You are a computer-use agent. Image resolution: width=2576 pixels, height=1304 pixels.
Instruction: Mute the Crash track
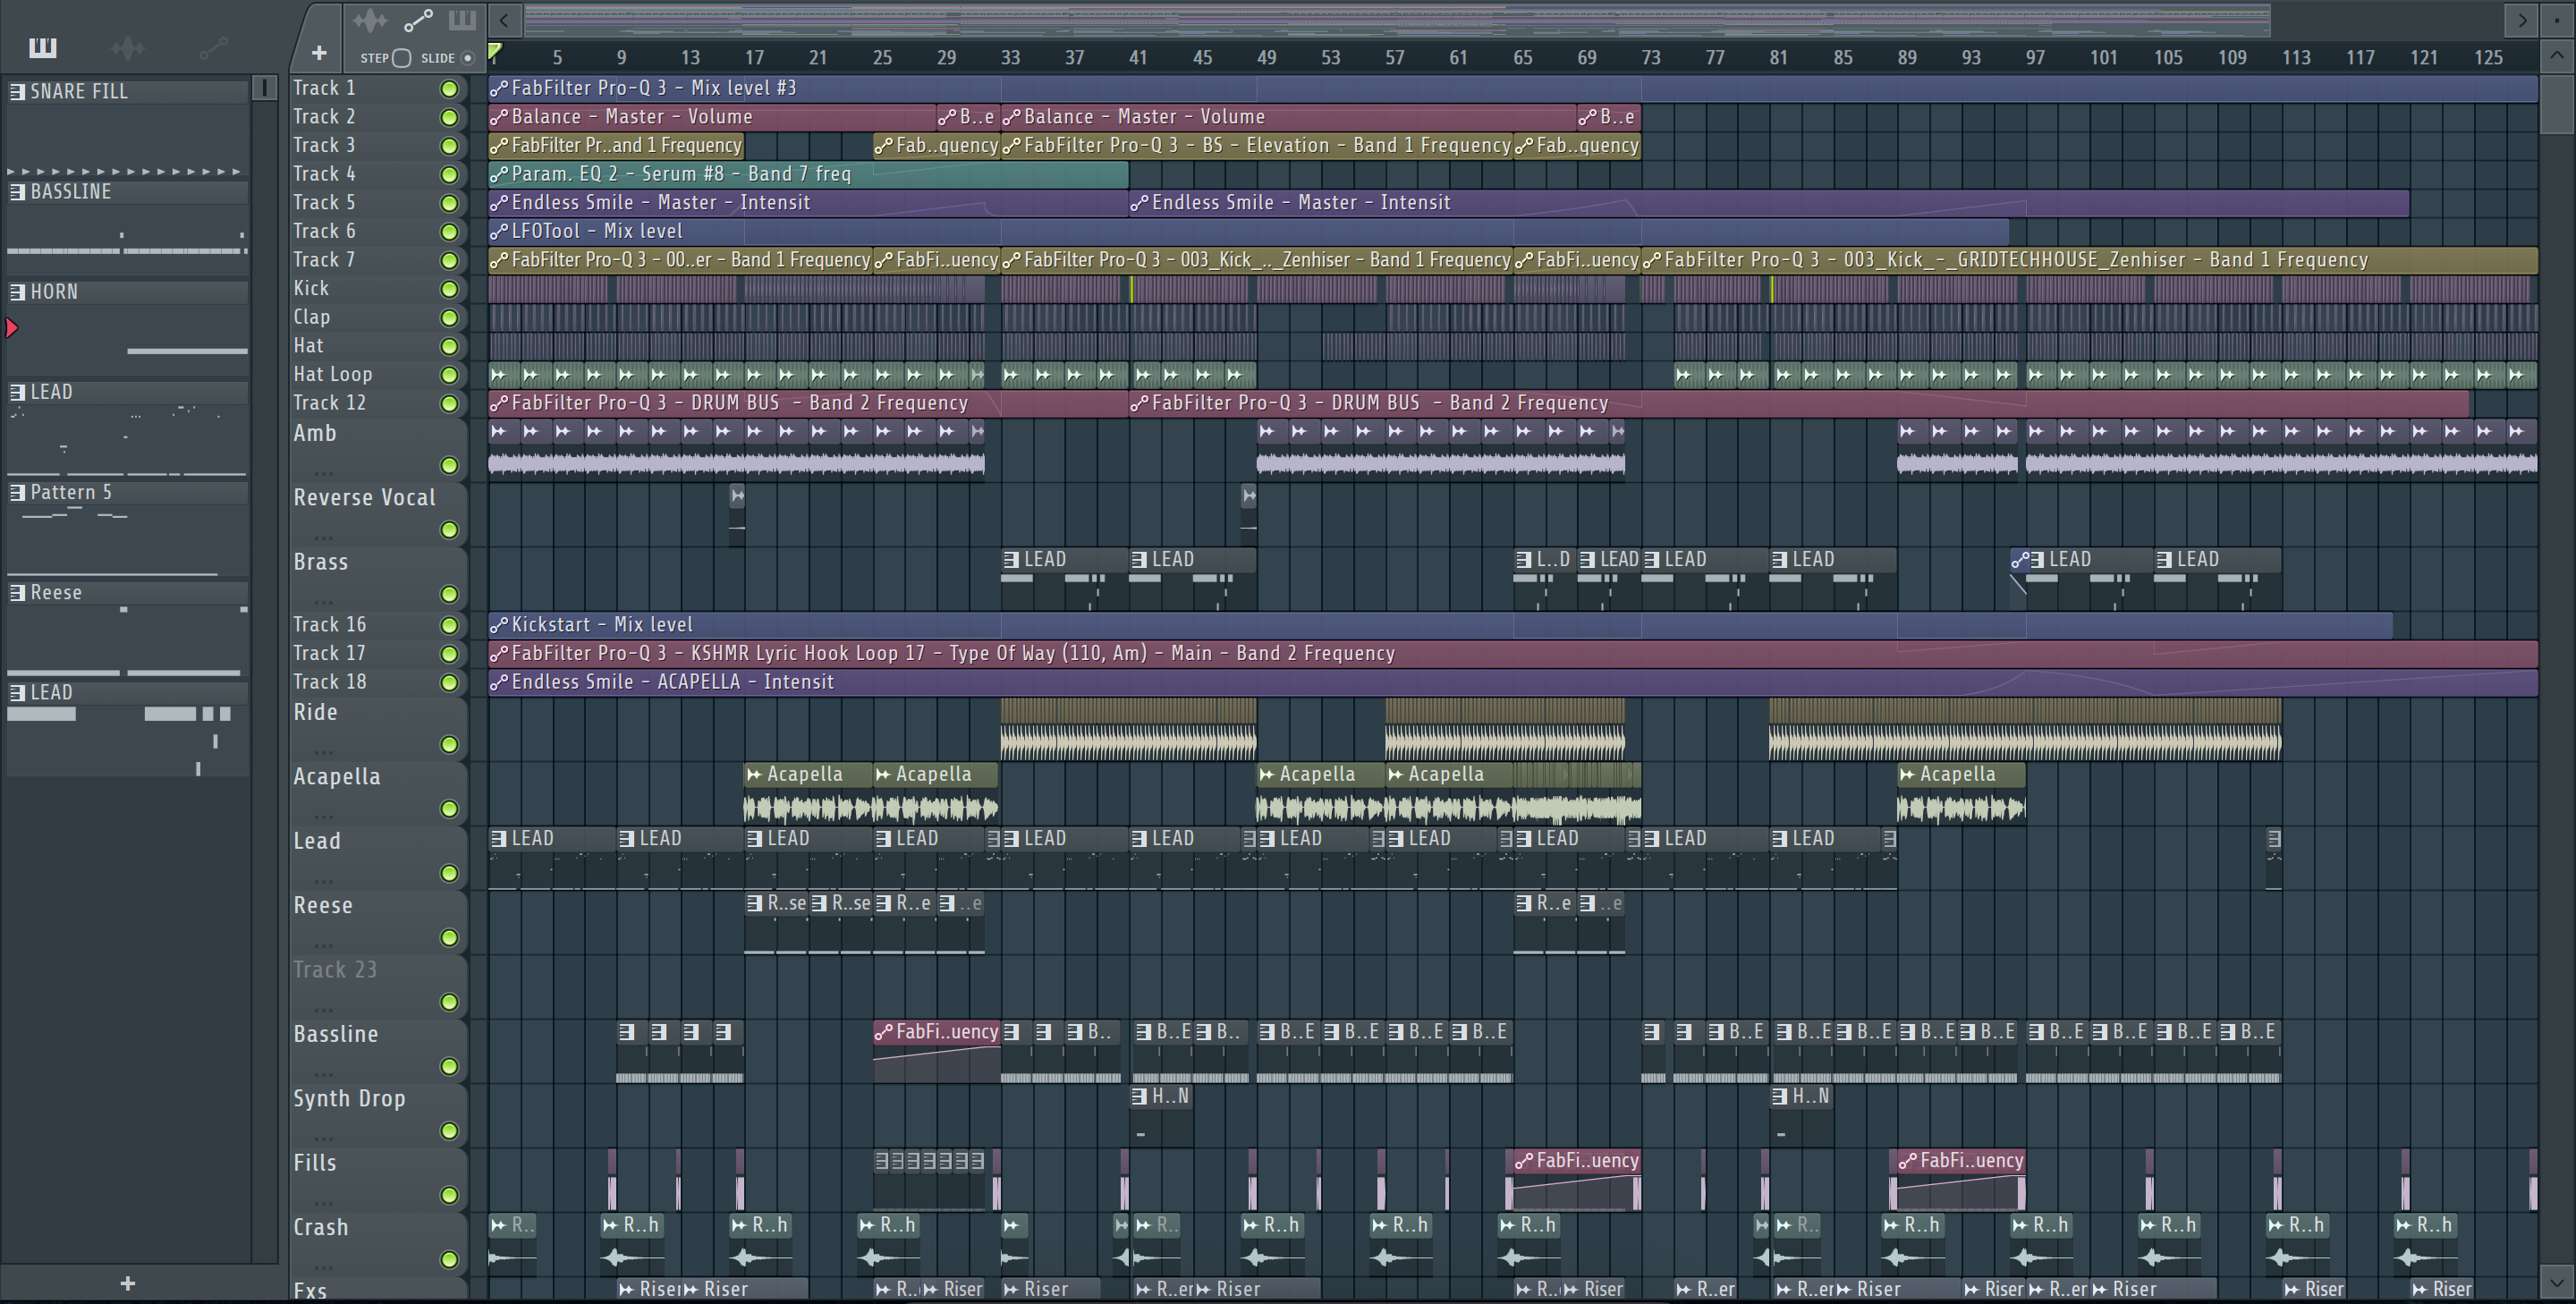click(x=449, y=1260)
